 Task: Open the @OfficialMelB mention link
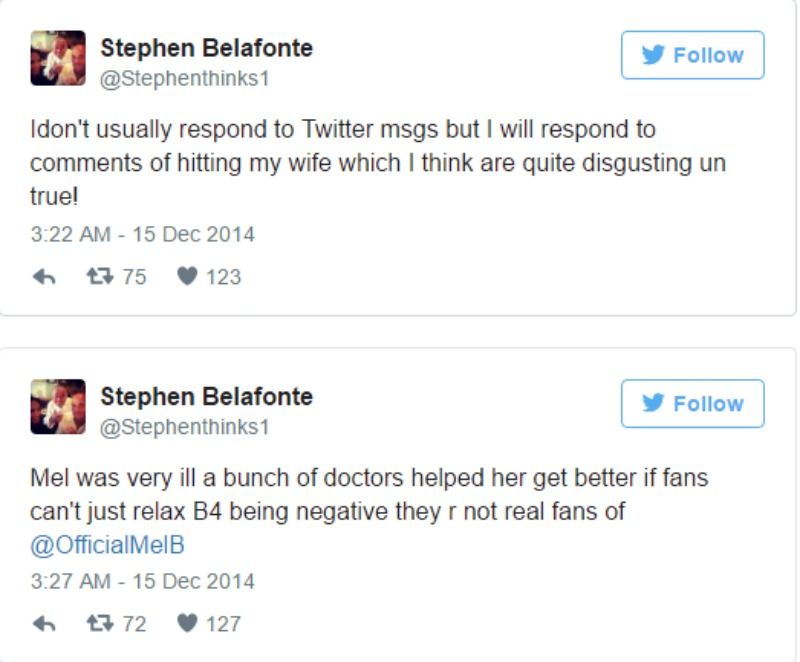[x=108, y=545]
